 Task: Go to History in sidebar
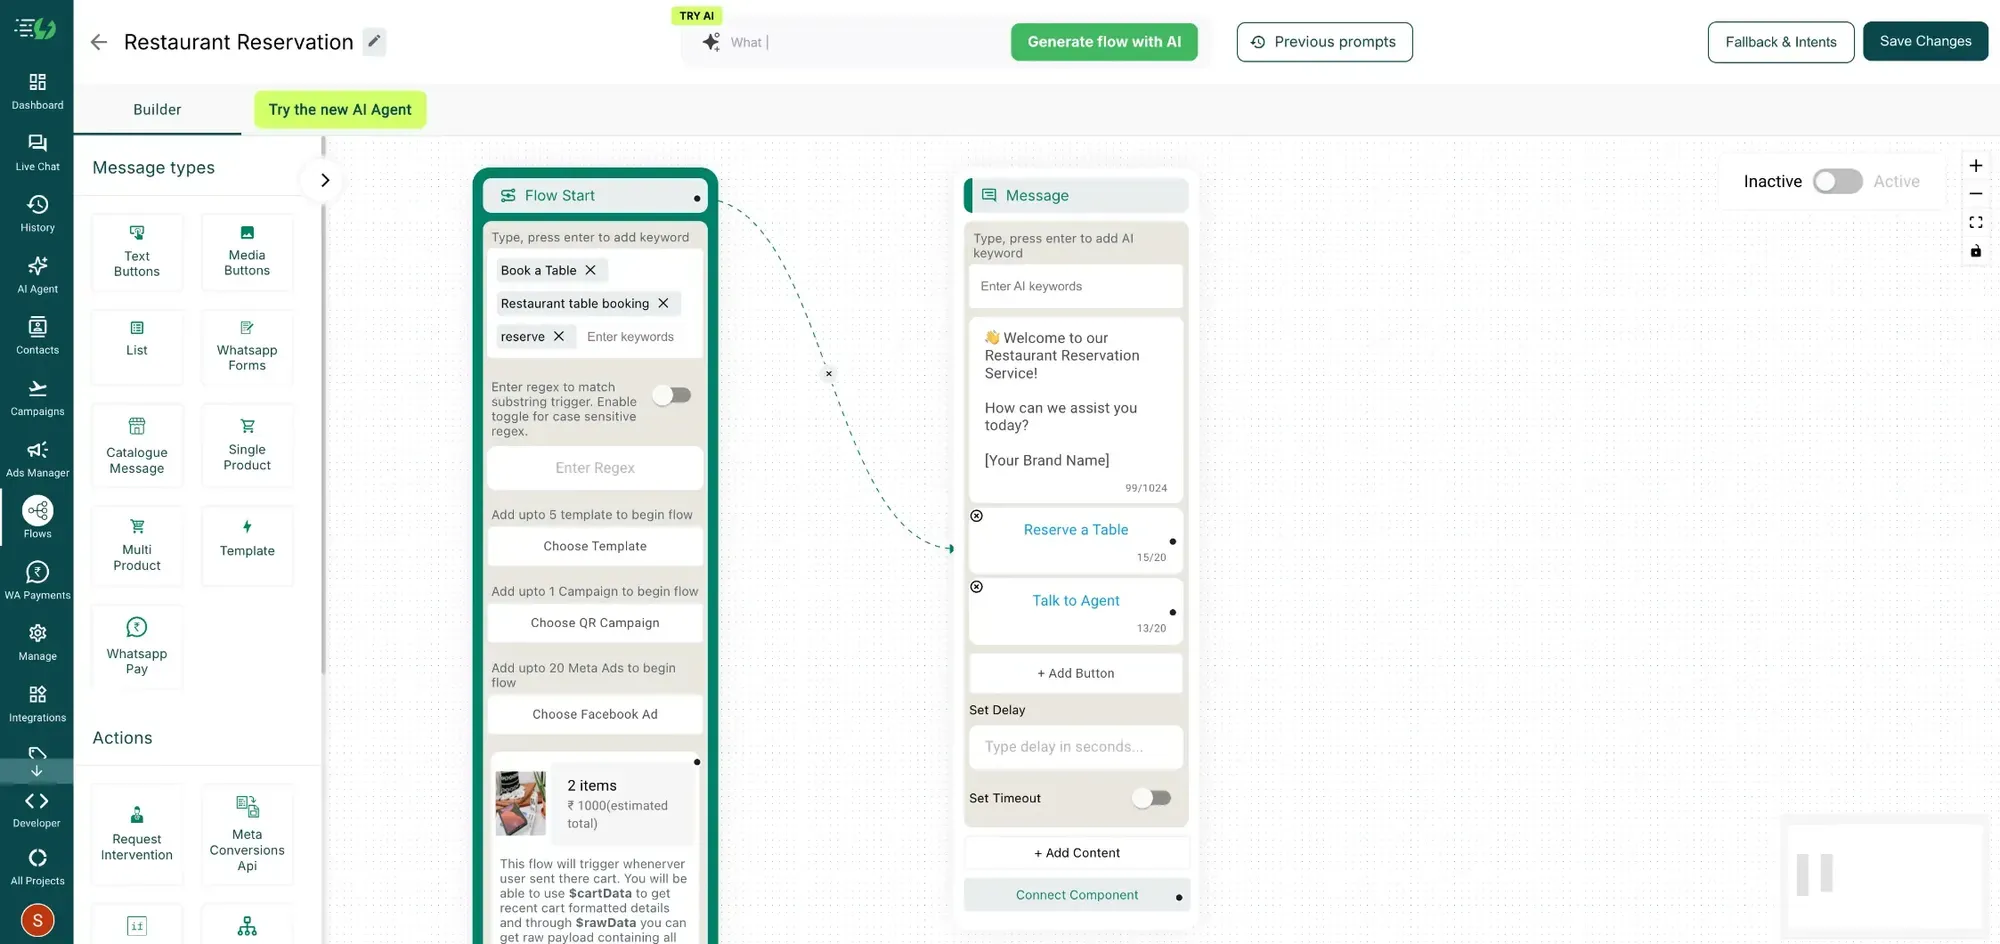(x=37, y=213)
